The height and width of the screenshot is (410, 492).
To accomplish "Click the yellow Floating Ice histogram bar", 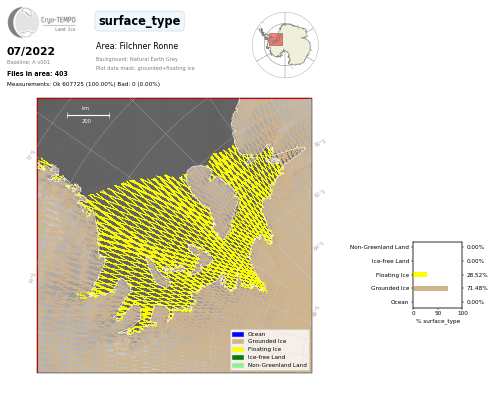I will (x=420, y=275).
